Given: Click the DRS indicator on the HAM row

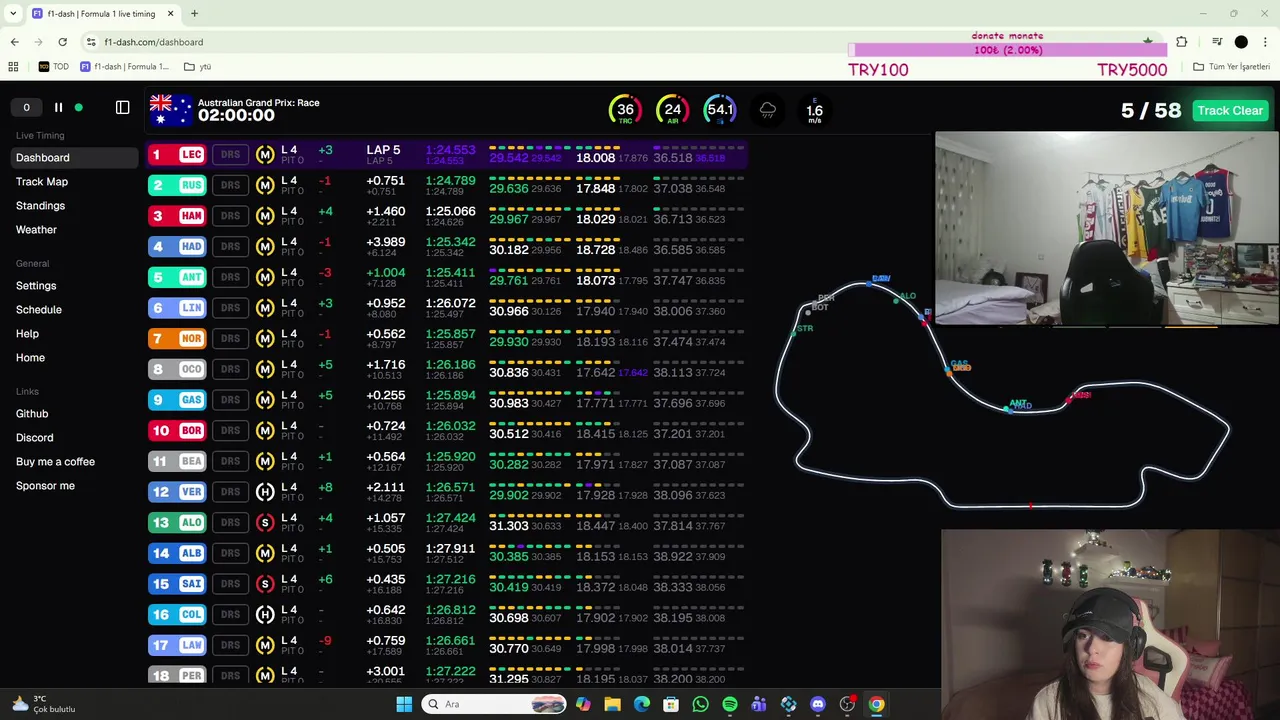Looking at the screenshot, I should [230, 216].
